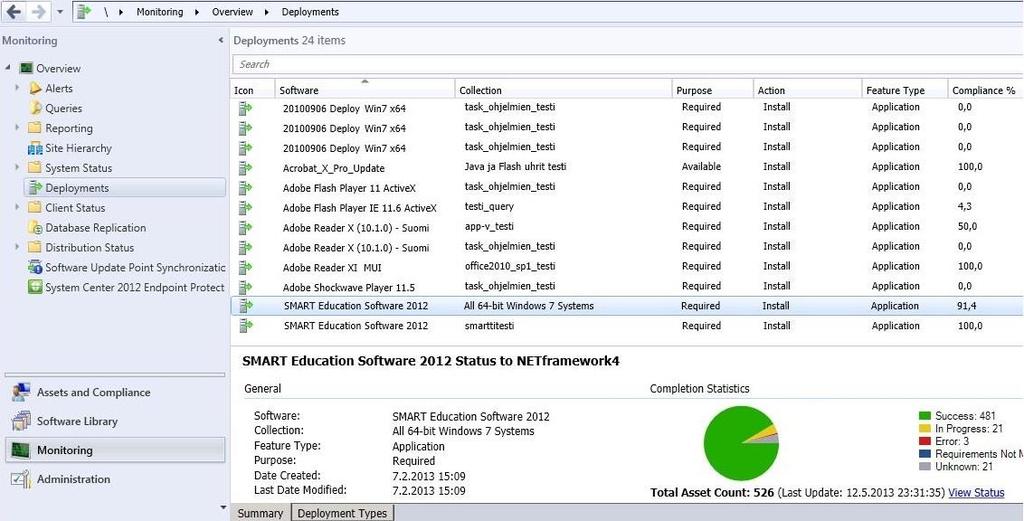Collapse the Monitoring navigation pane
Screen dimensions: 1024x521
click(x=220, y=40)
